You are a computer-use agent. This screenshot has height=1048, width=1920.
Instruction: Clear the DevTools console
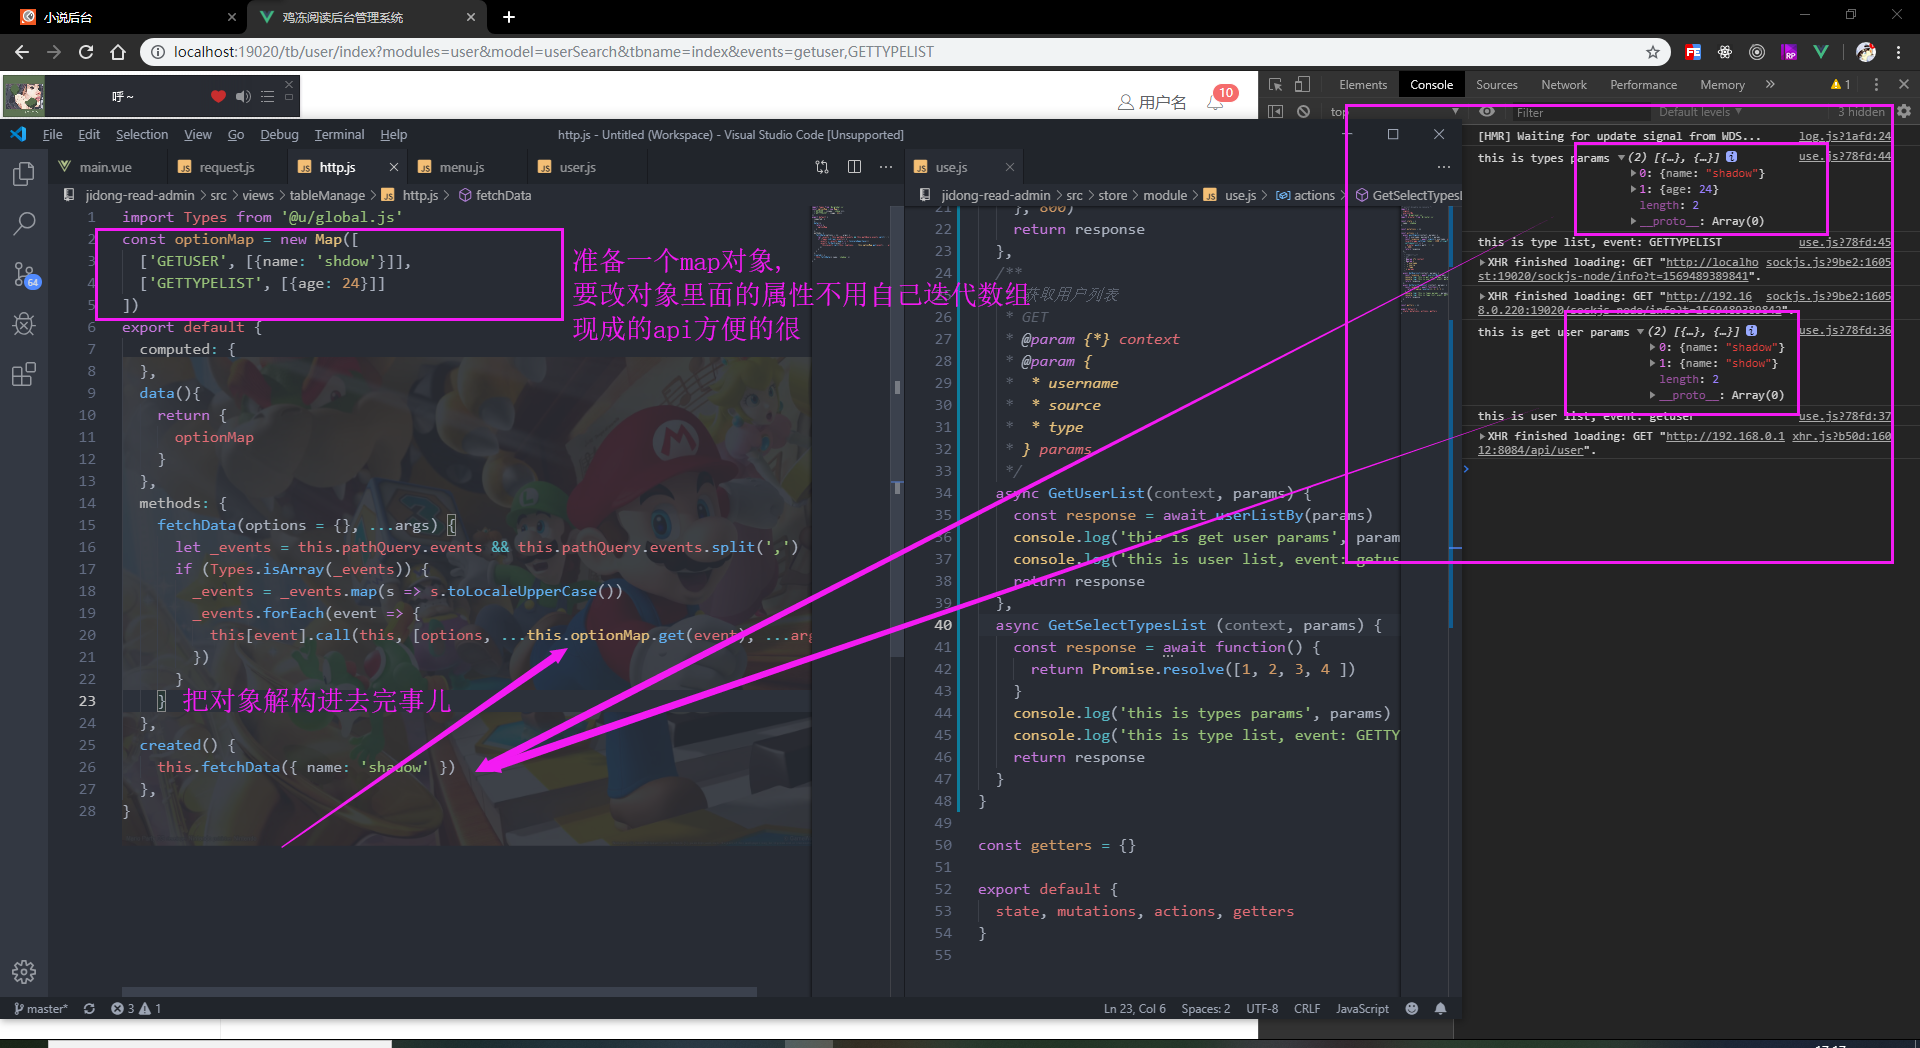click(x=1304, y=112)
